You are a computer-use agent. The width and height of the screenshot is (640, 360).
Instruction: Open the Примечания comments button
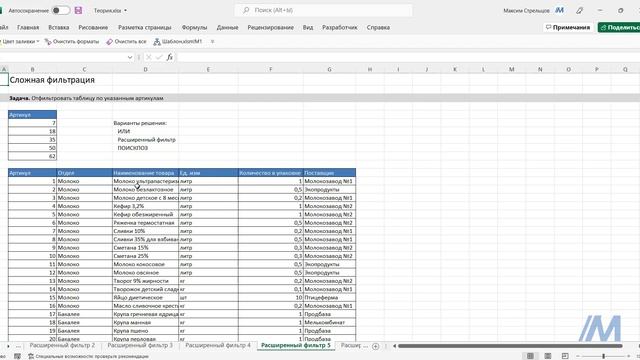[568, 27]
